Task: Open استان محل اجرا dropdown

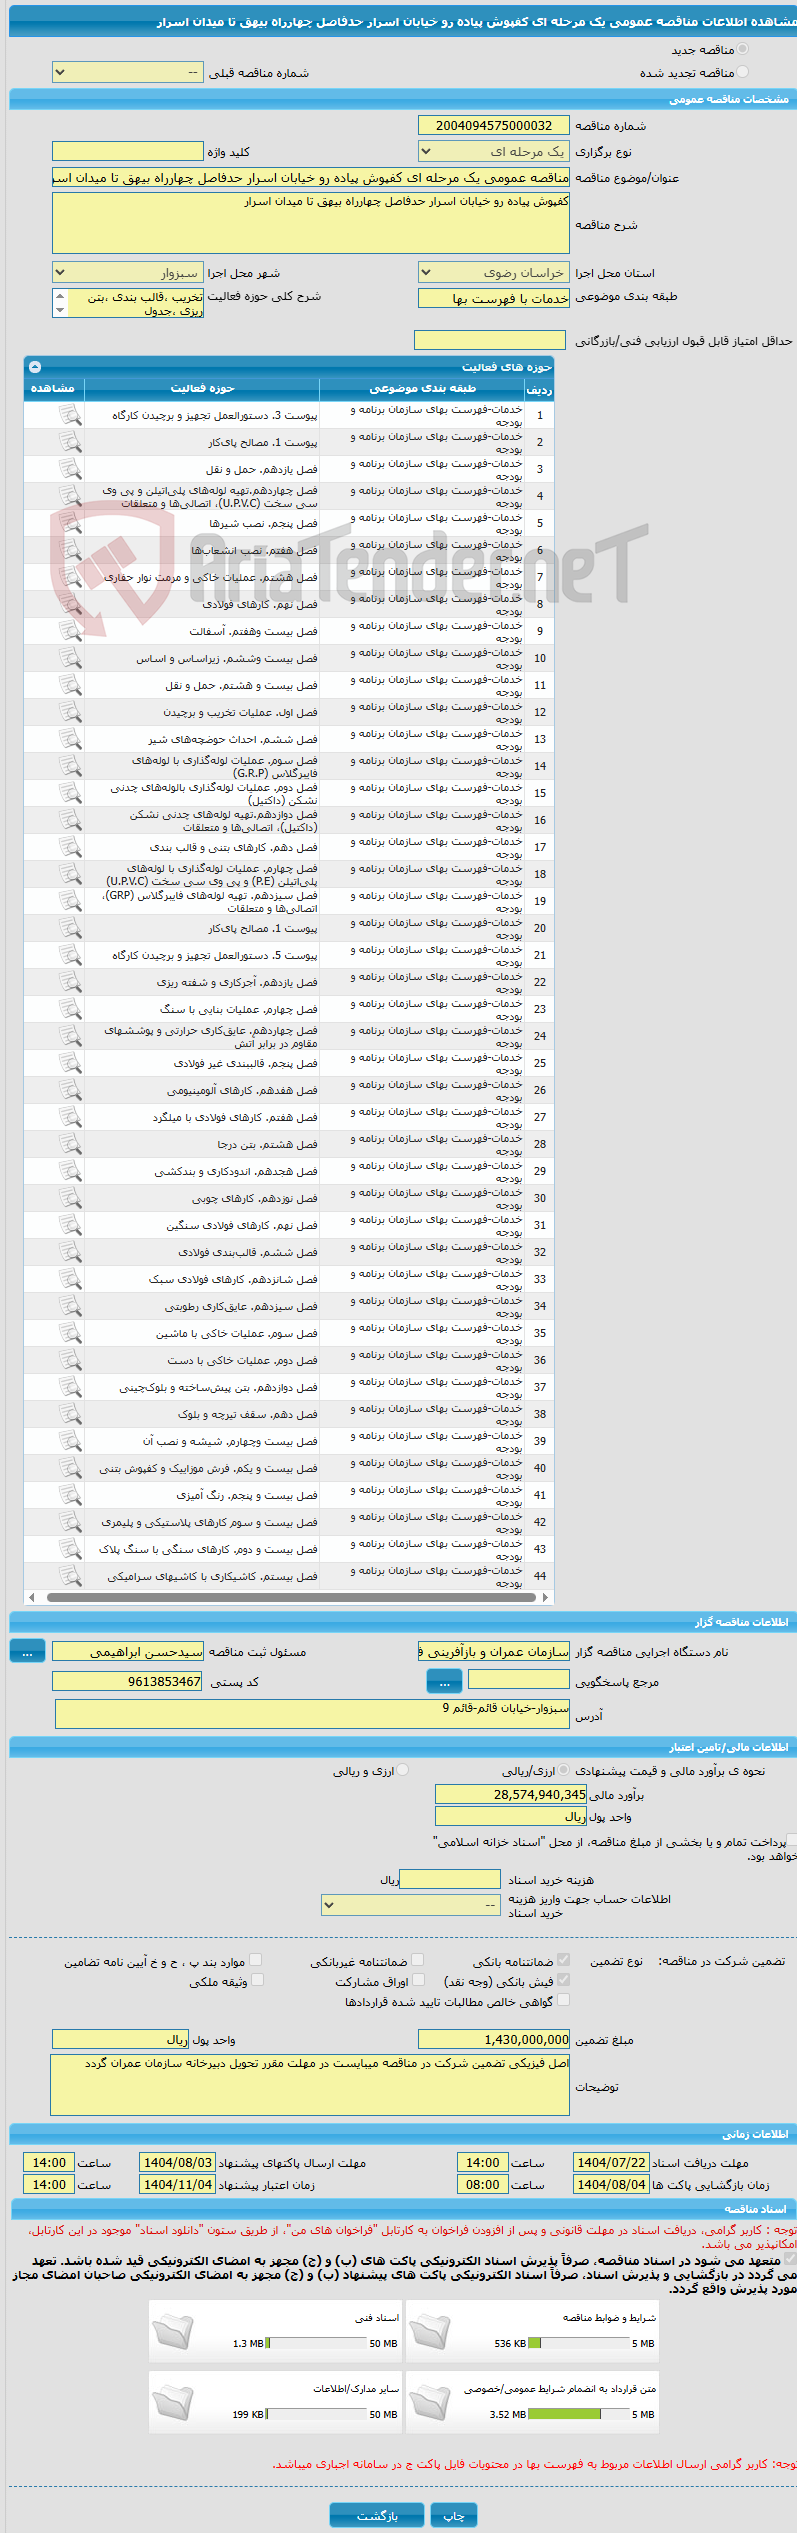Action: pyautogui.click(x=493, y=272)
